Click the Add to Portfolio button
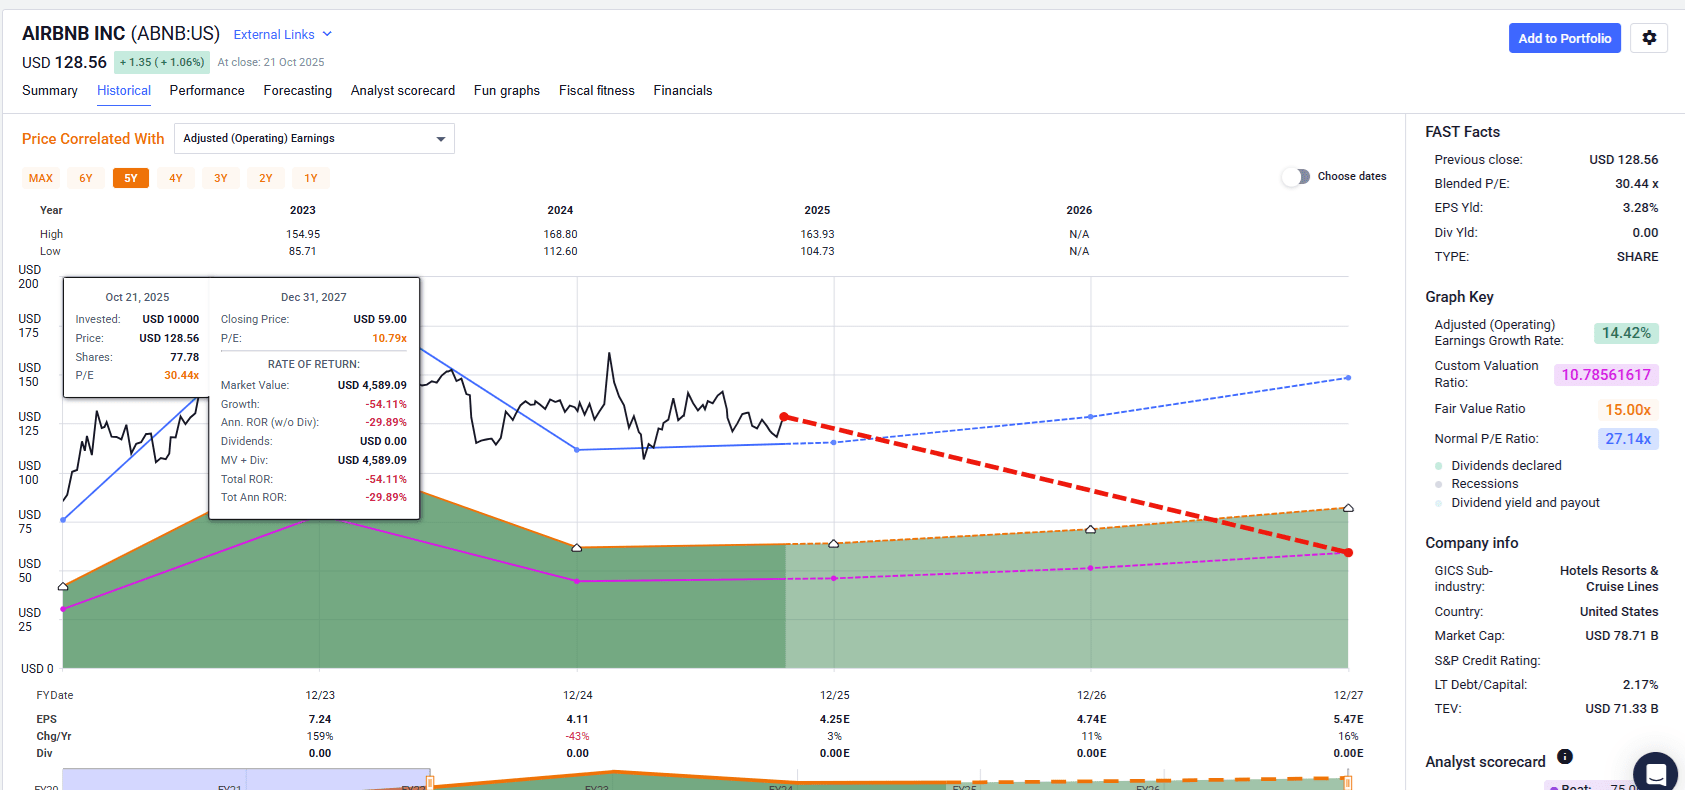Screen dimensions: 1685x790 pyautogui.click(x=1565, y=38)
